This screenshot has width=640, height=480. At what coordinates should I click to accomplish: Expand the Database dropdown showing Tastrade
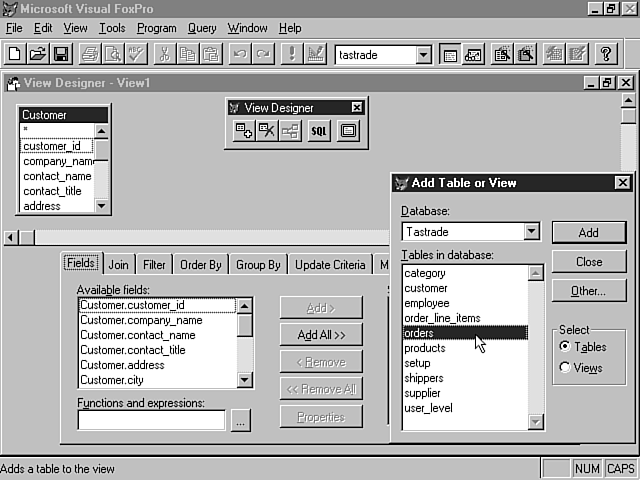coord(531,232)
